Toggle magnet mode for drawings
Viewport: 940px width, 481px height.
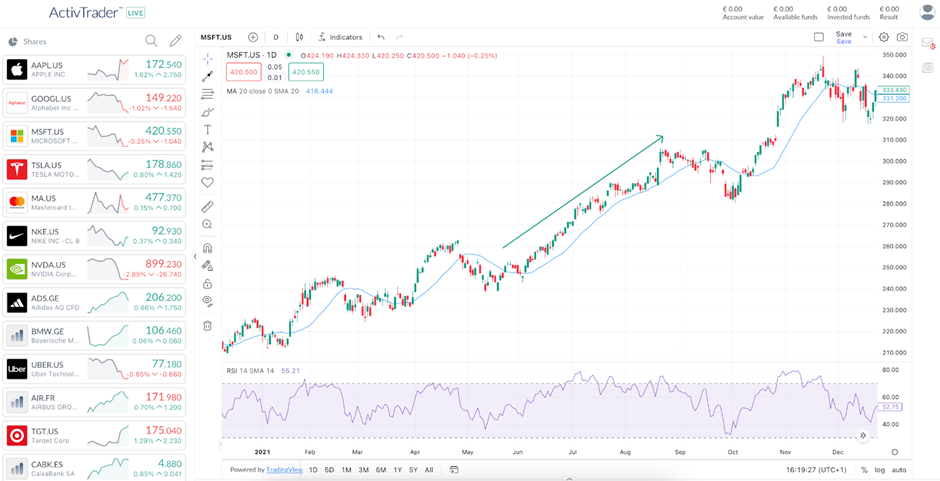[208, 248]
